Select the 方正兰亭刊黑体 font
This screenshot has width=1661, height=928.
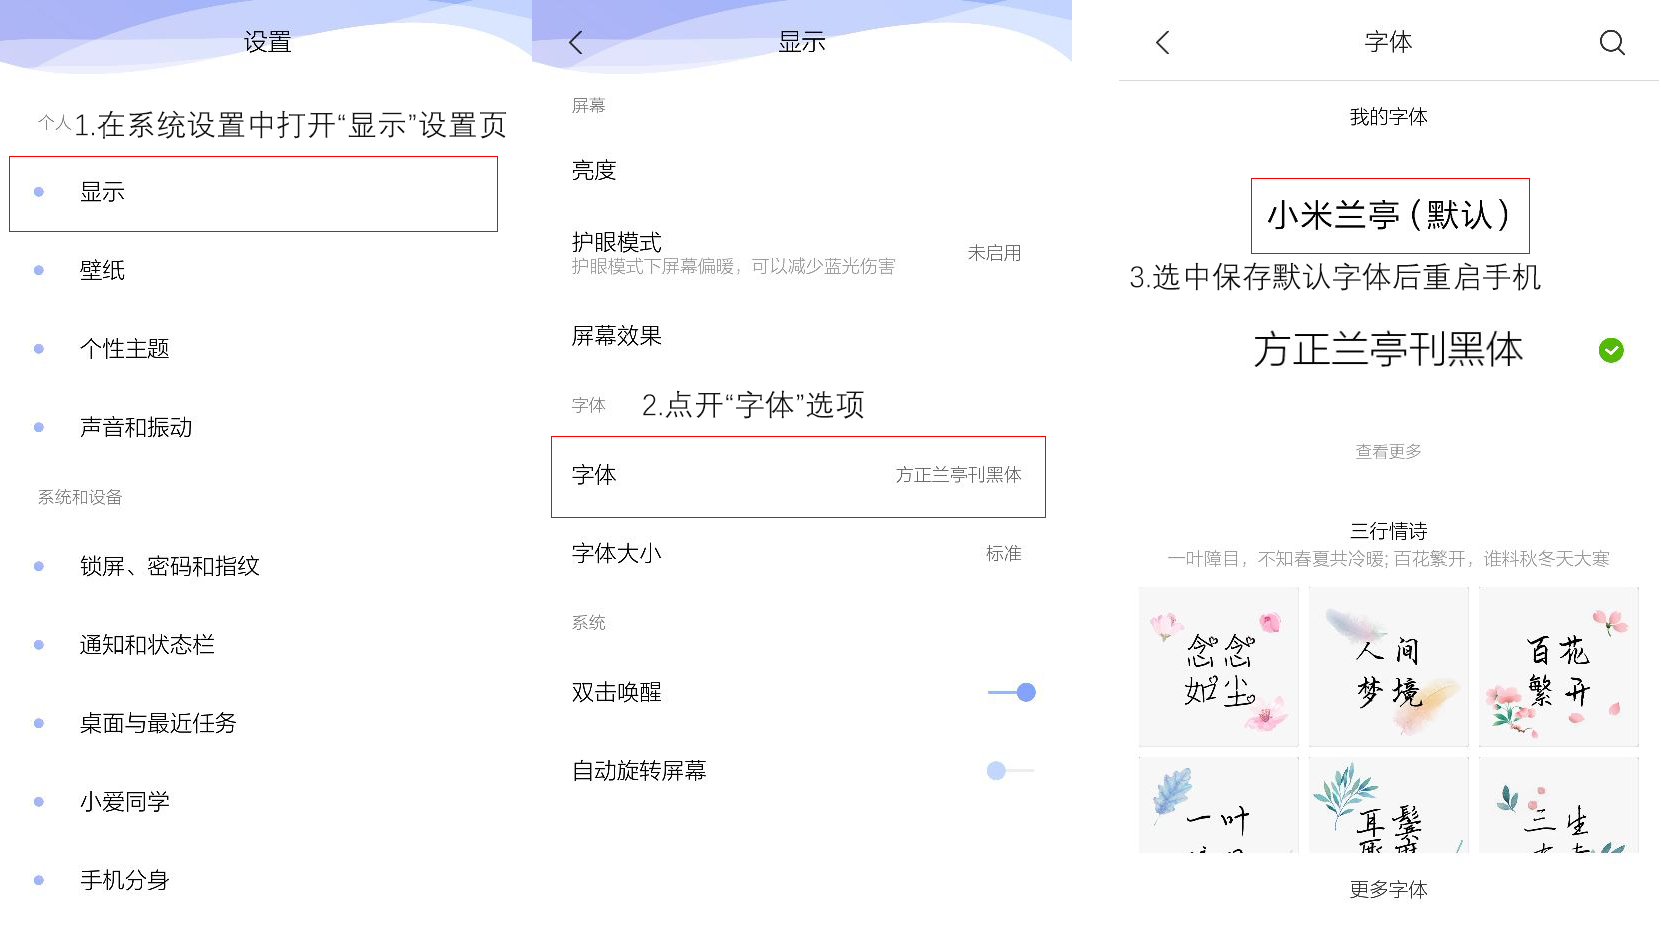pos(1388,350)
